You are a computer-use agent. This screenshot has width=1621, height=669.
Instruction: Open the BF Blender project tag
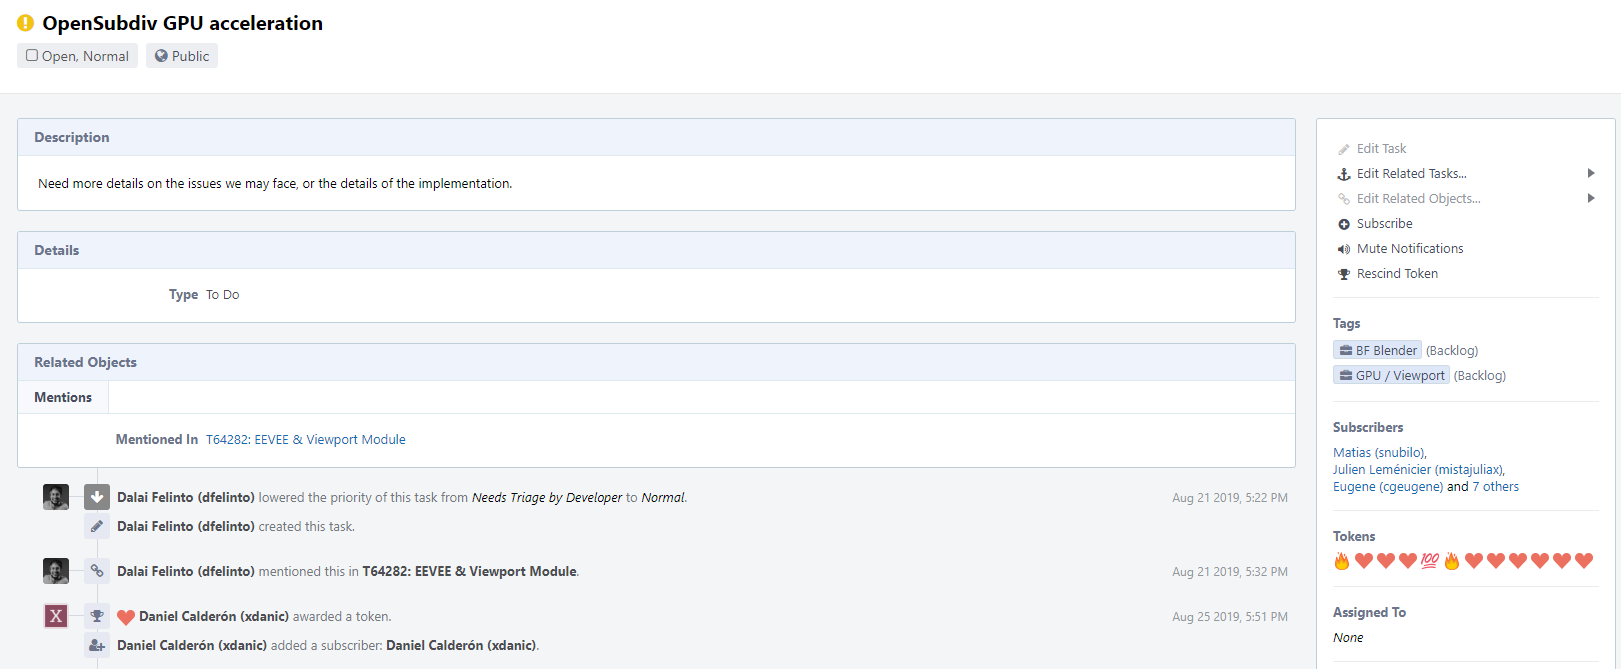click(1377, 351)
